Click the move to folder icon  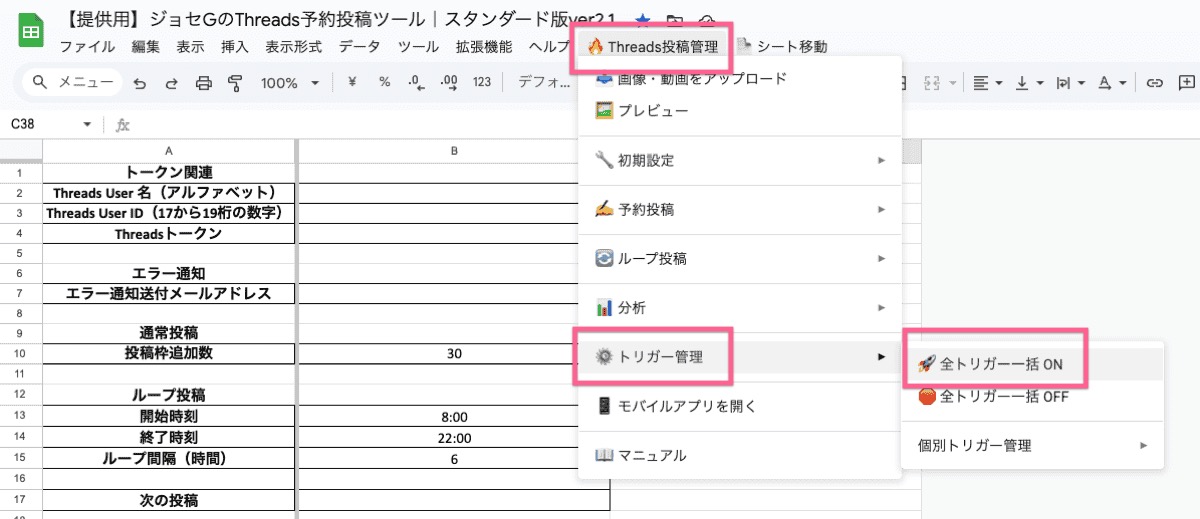pos(675,20)
